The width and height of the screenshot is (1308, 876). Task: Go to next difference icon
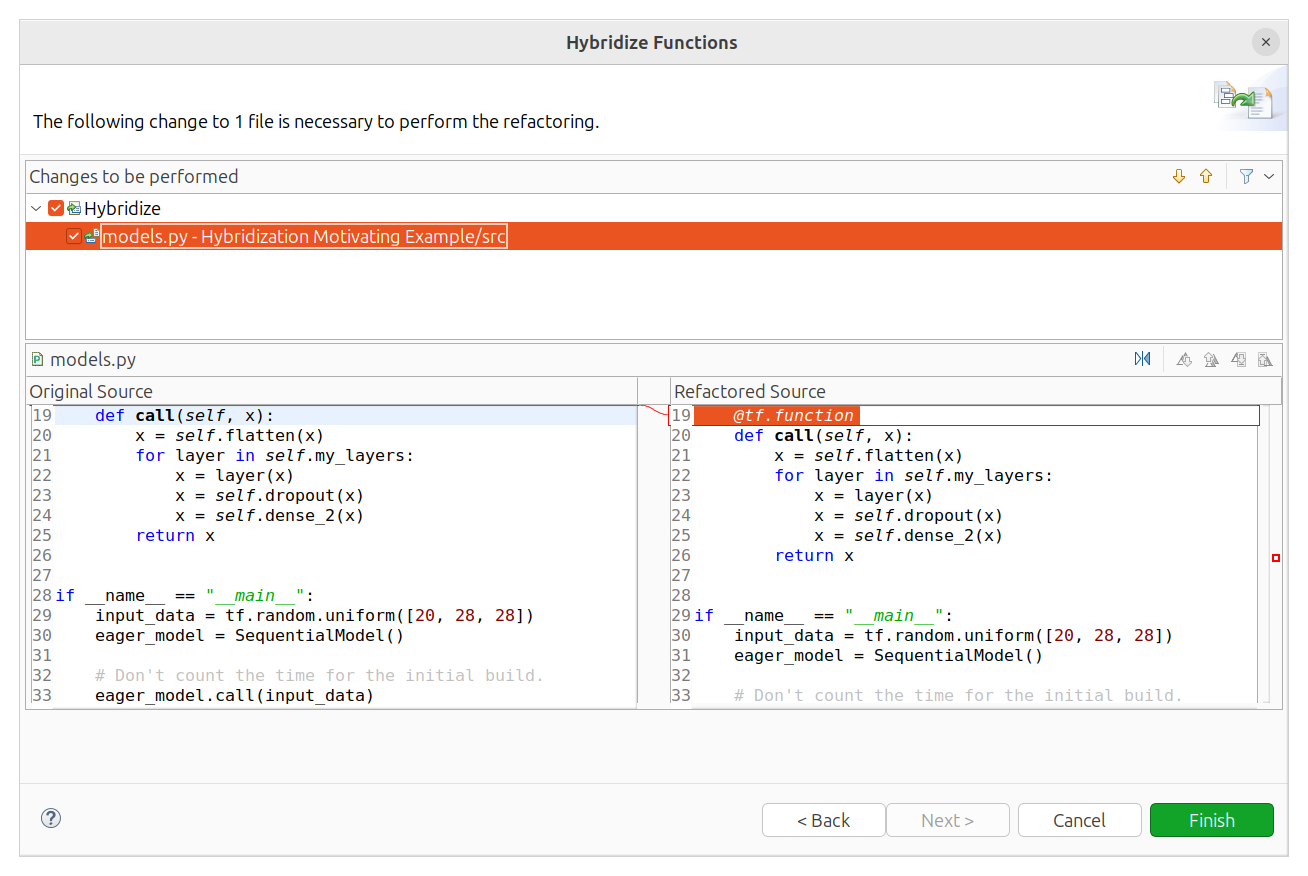(1184, 359)
